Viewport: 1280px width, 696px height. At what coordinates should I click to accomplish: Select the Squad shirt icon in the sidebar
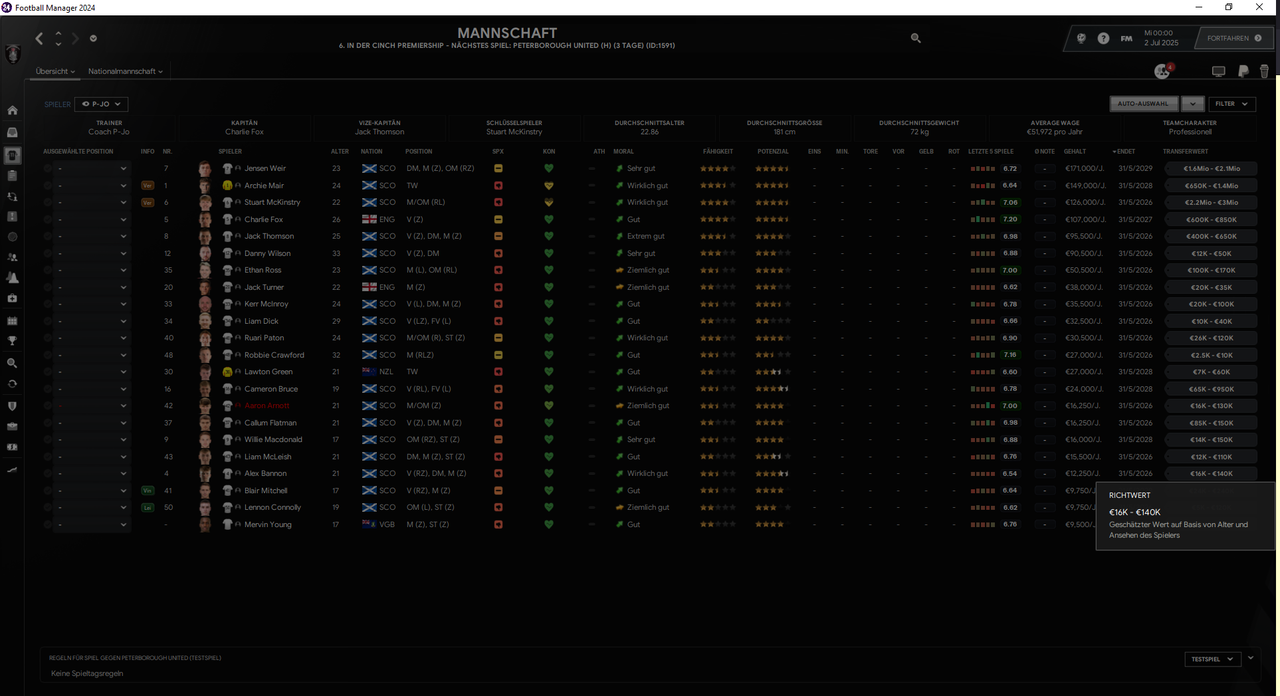click(12, 155)
